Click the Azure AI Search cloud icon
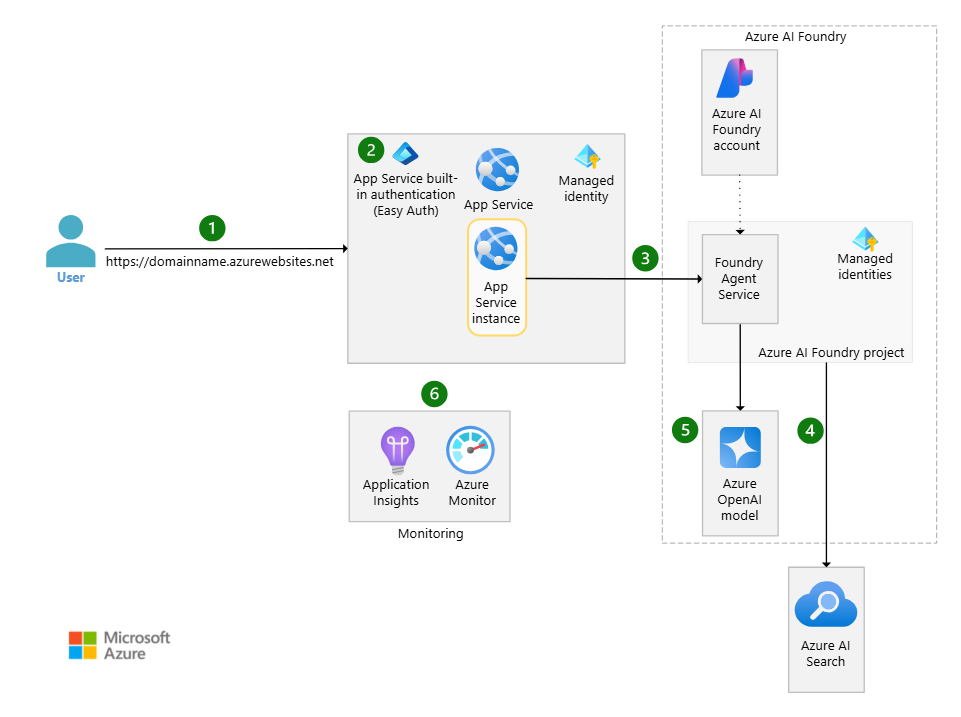Screen dimensions: 961x717 point(826,604)
